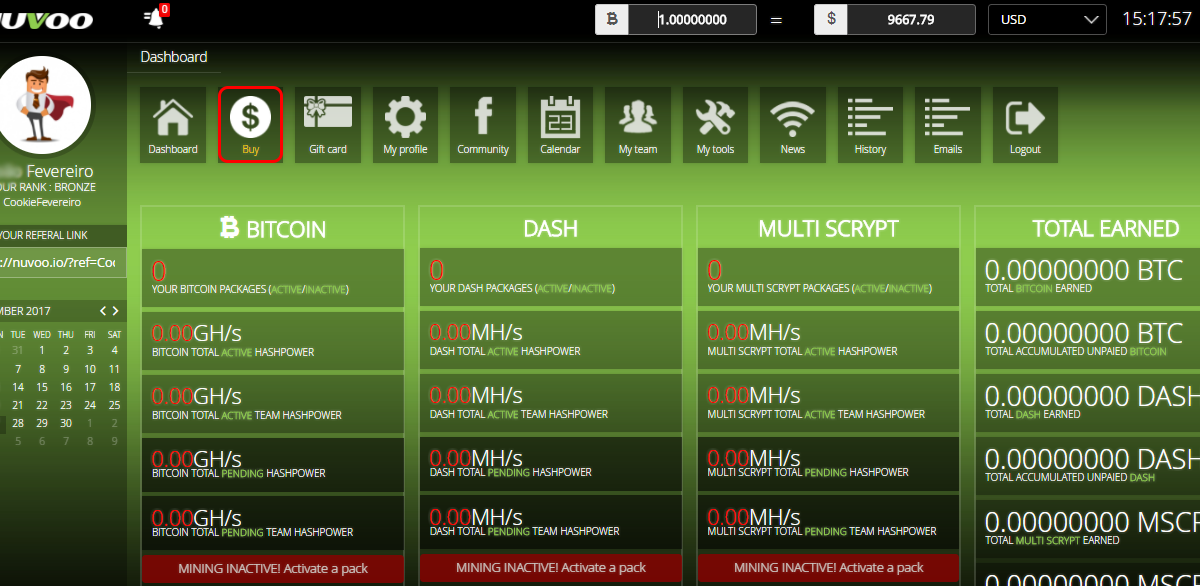Click INACTIVE link in Dash packages

(x=592, y=289)
